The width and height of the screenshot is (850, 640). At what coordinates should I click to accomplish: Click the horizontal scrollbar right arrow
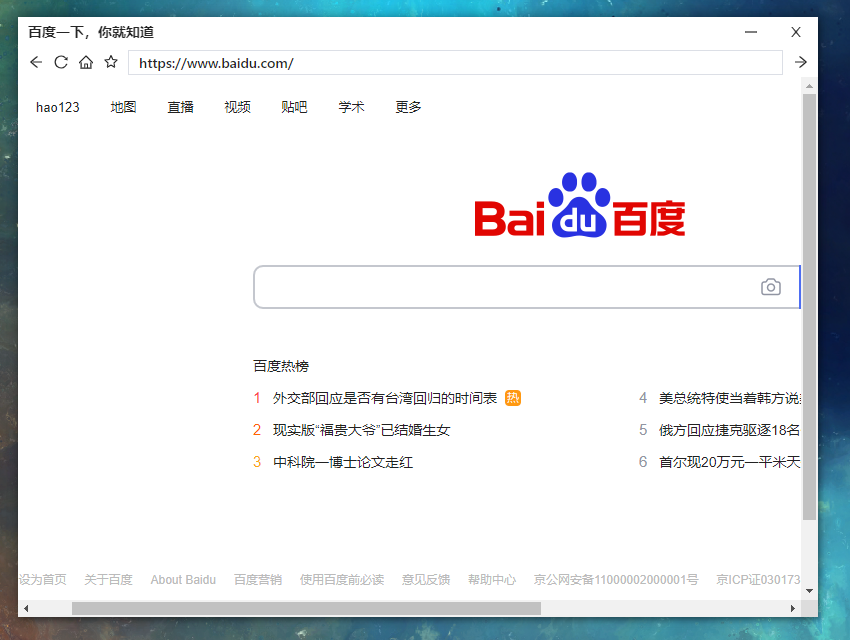click(x=793, y=609)
